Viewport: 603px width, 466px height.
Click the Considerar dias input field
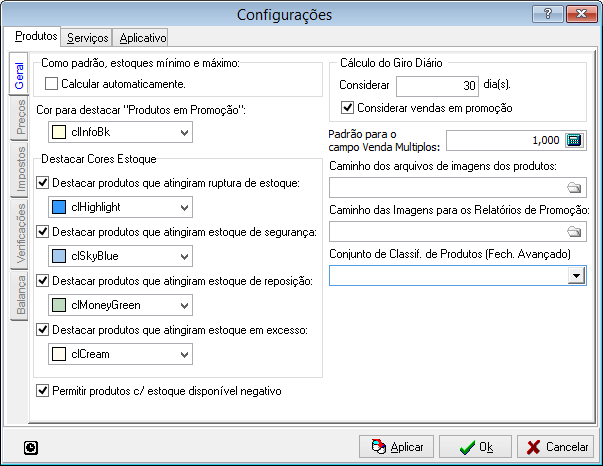click(437, 85)
